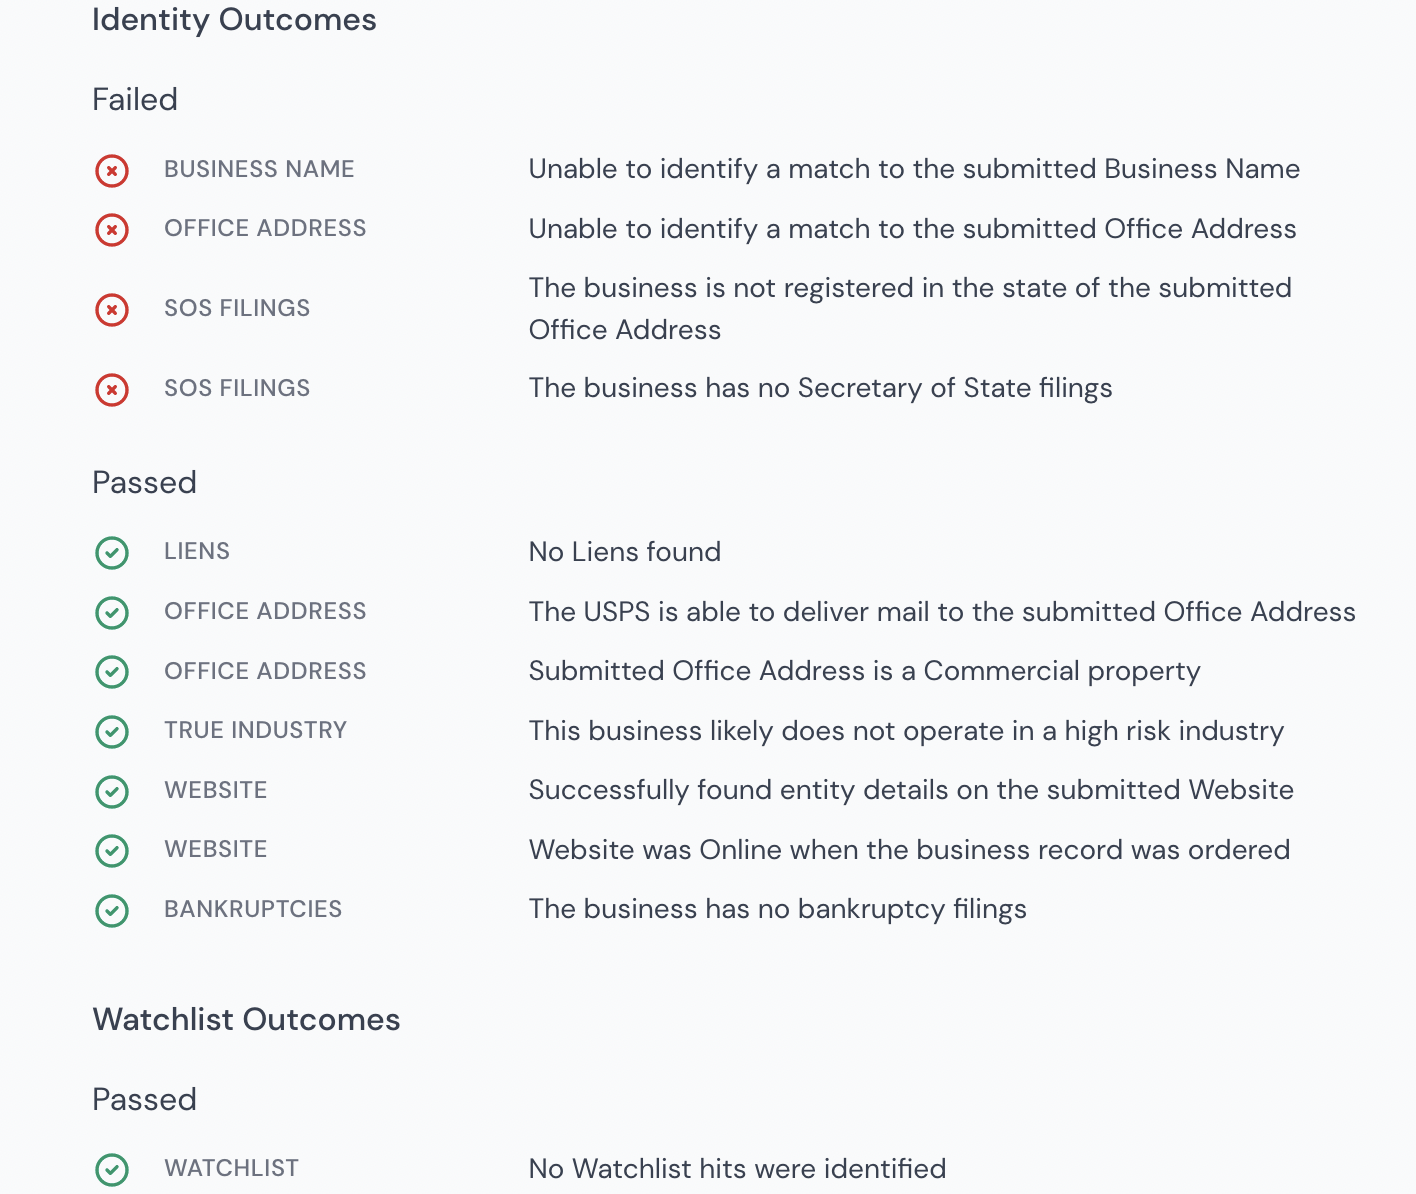
Task: Click the Identity Outcomes heading
Action: (x=234, y=20)
